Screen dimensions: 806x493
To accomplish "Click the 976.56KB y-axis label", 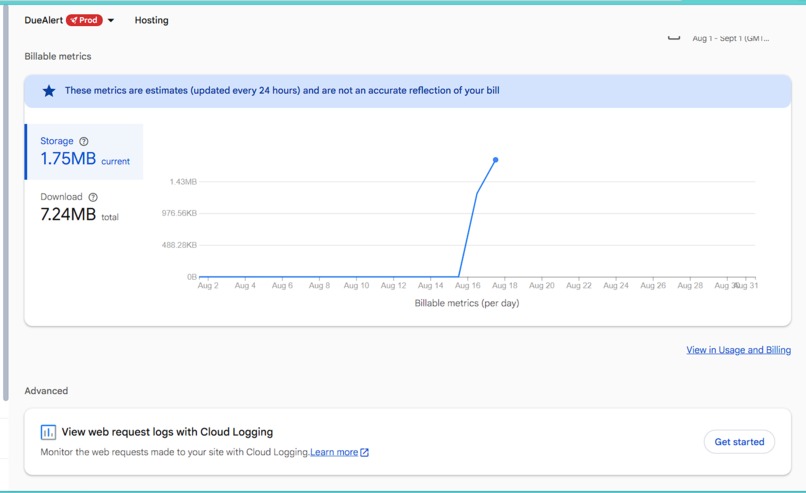I will [179, 213].
